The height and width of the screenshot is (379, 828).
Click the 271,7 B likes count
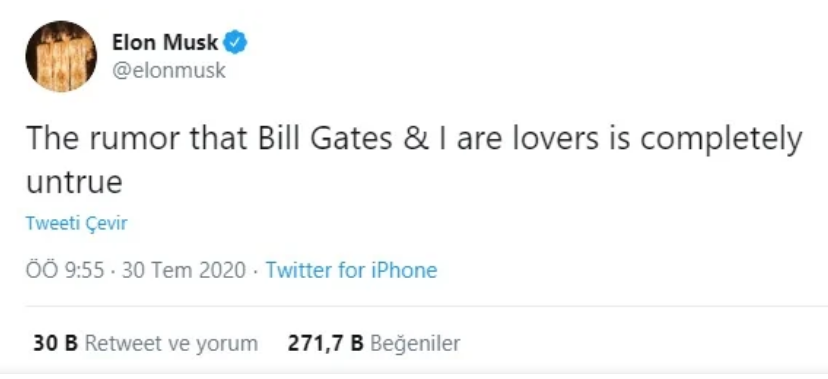pyautogui.click(x=326, y=344)
